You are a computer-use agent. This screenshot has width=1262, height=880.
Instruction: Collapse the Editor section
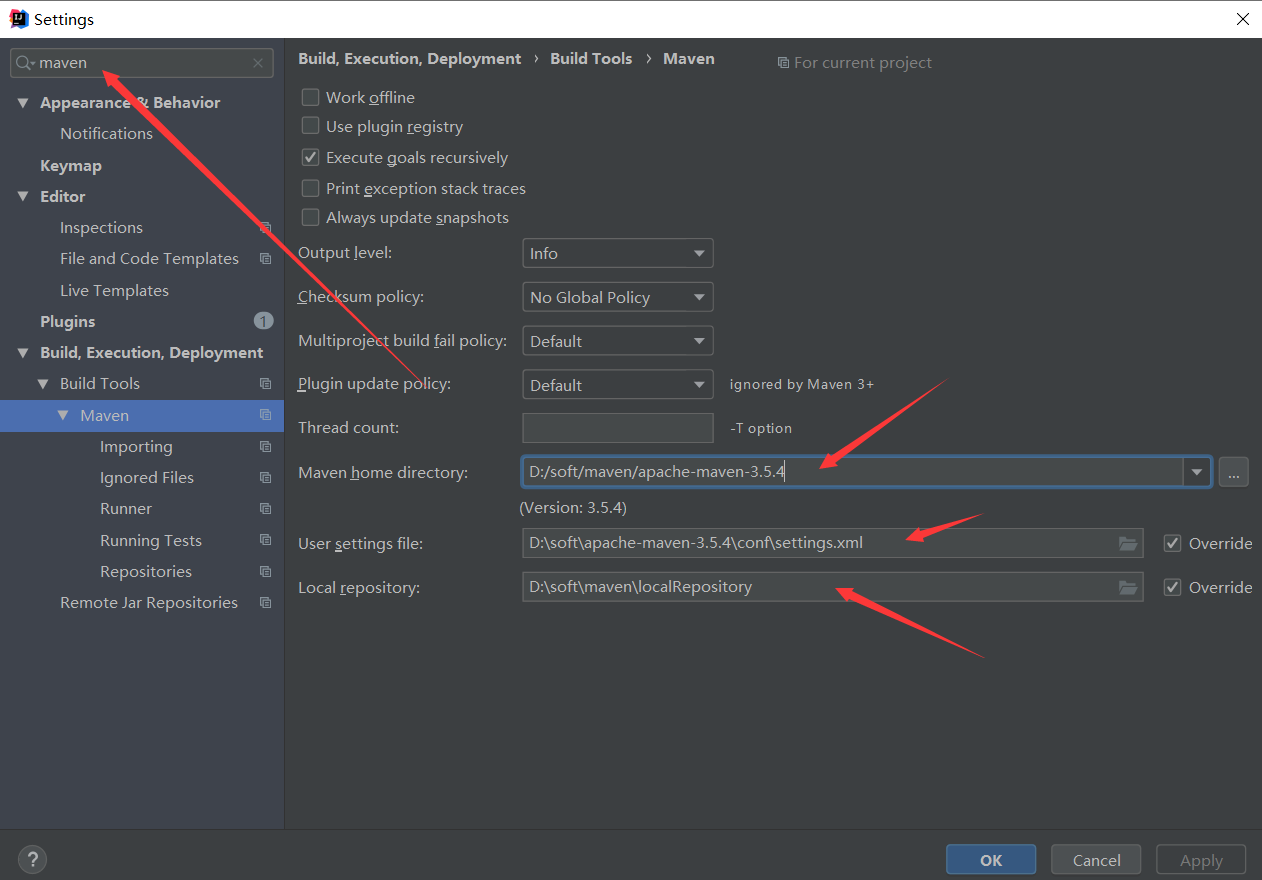click(x=23, y=197)
